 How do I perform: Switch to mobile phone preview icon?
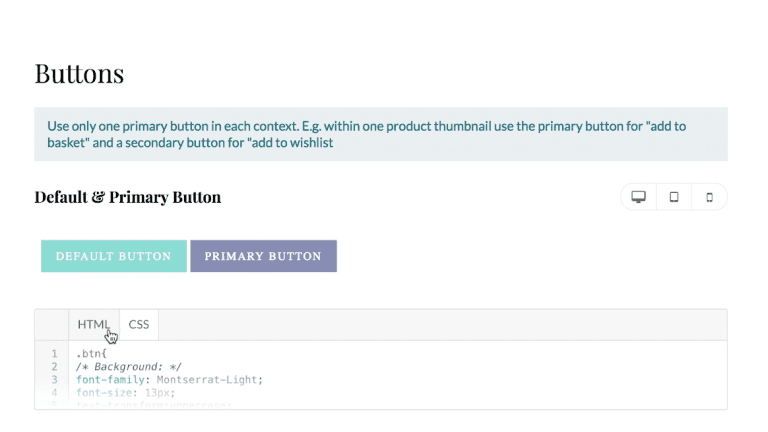point(709,197)
